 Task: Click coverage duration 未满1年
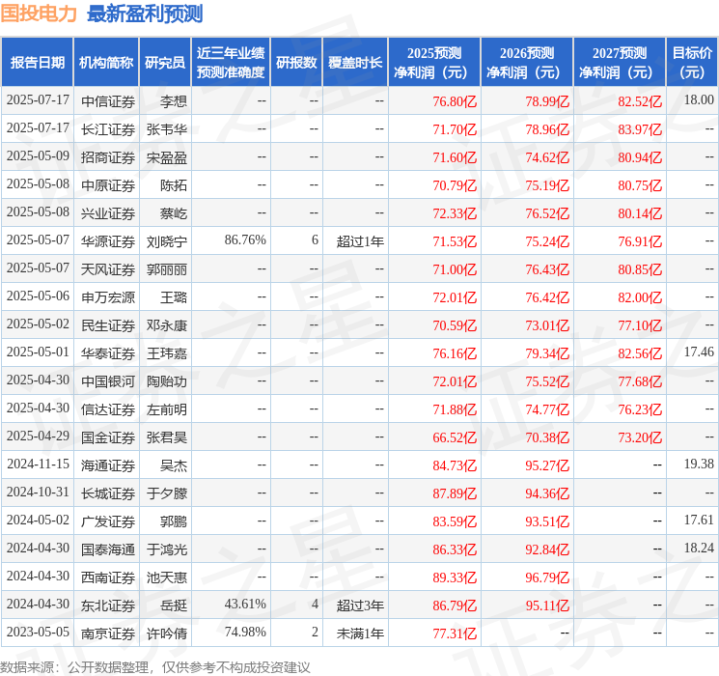coord(360,633)
